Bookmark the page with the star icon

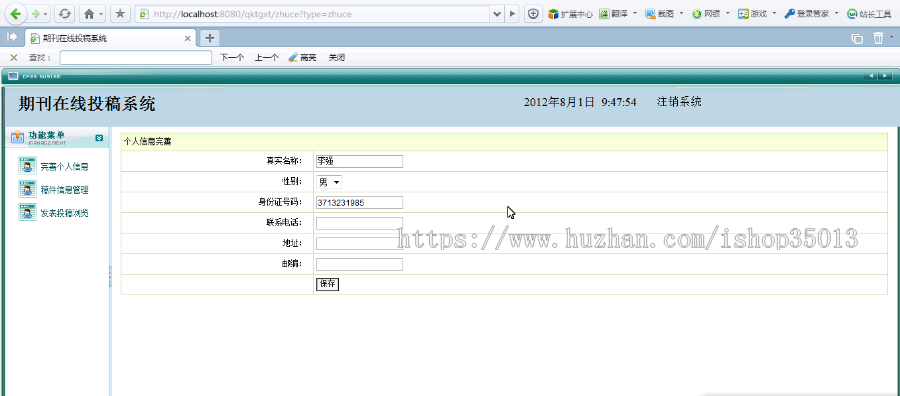click(119, 14)
